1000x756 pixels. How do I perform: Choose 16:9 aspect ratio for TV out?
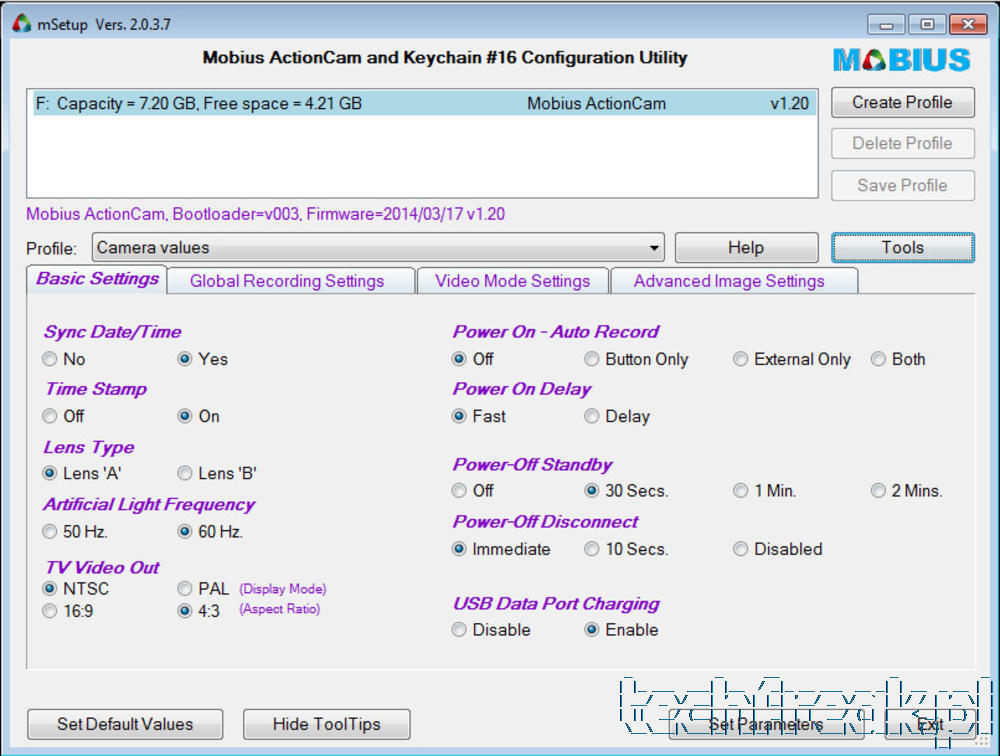[50, 611]
